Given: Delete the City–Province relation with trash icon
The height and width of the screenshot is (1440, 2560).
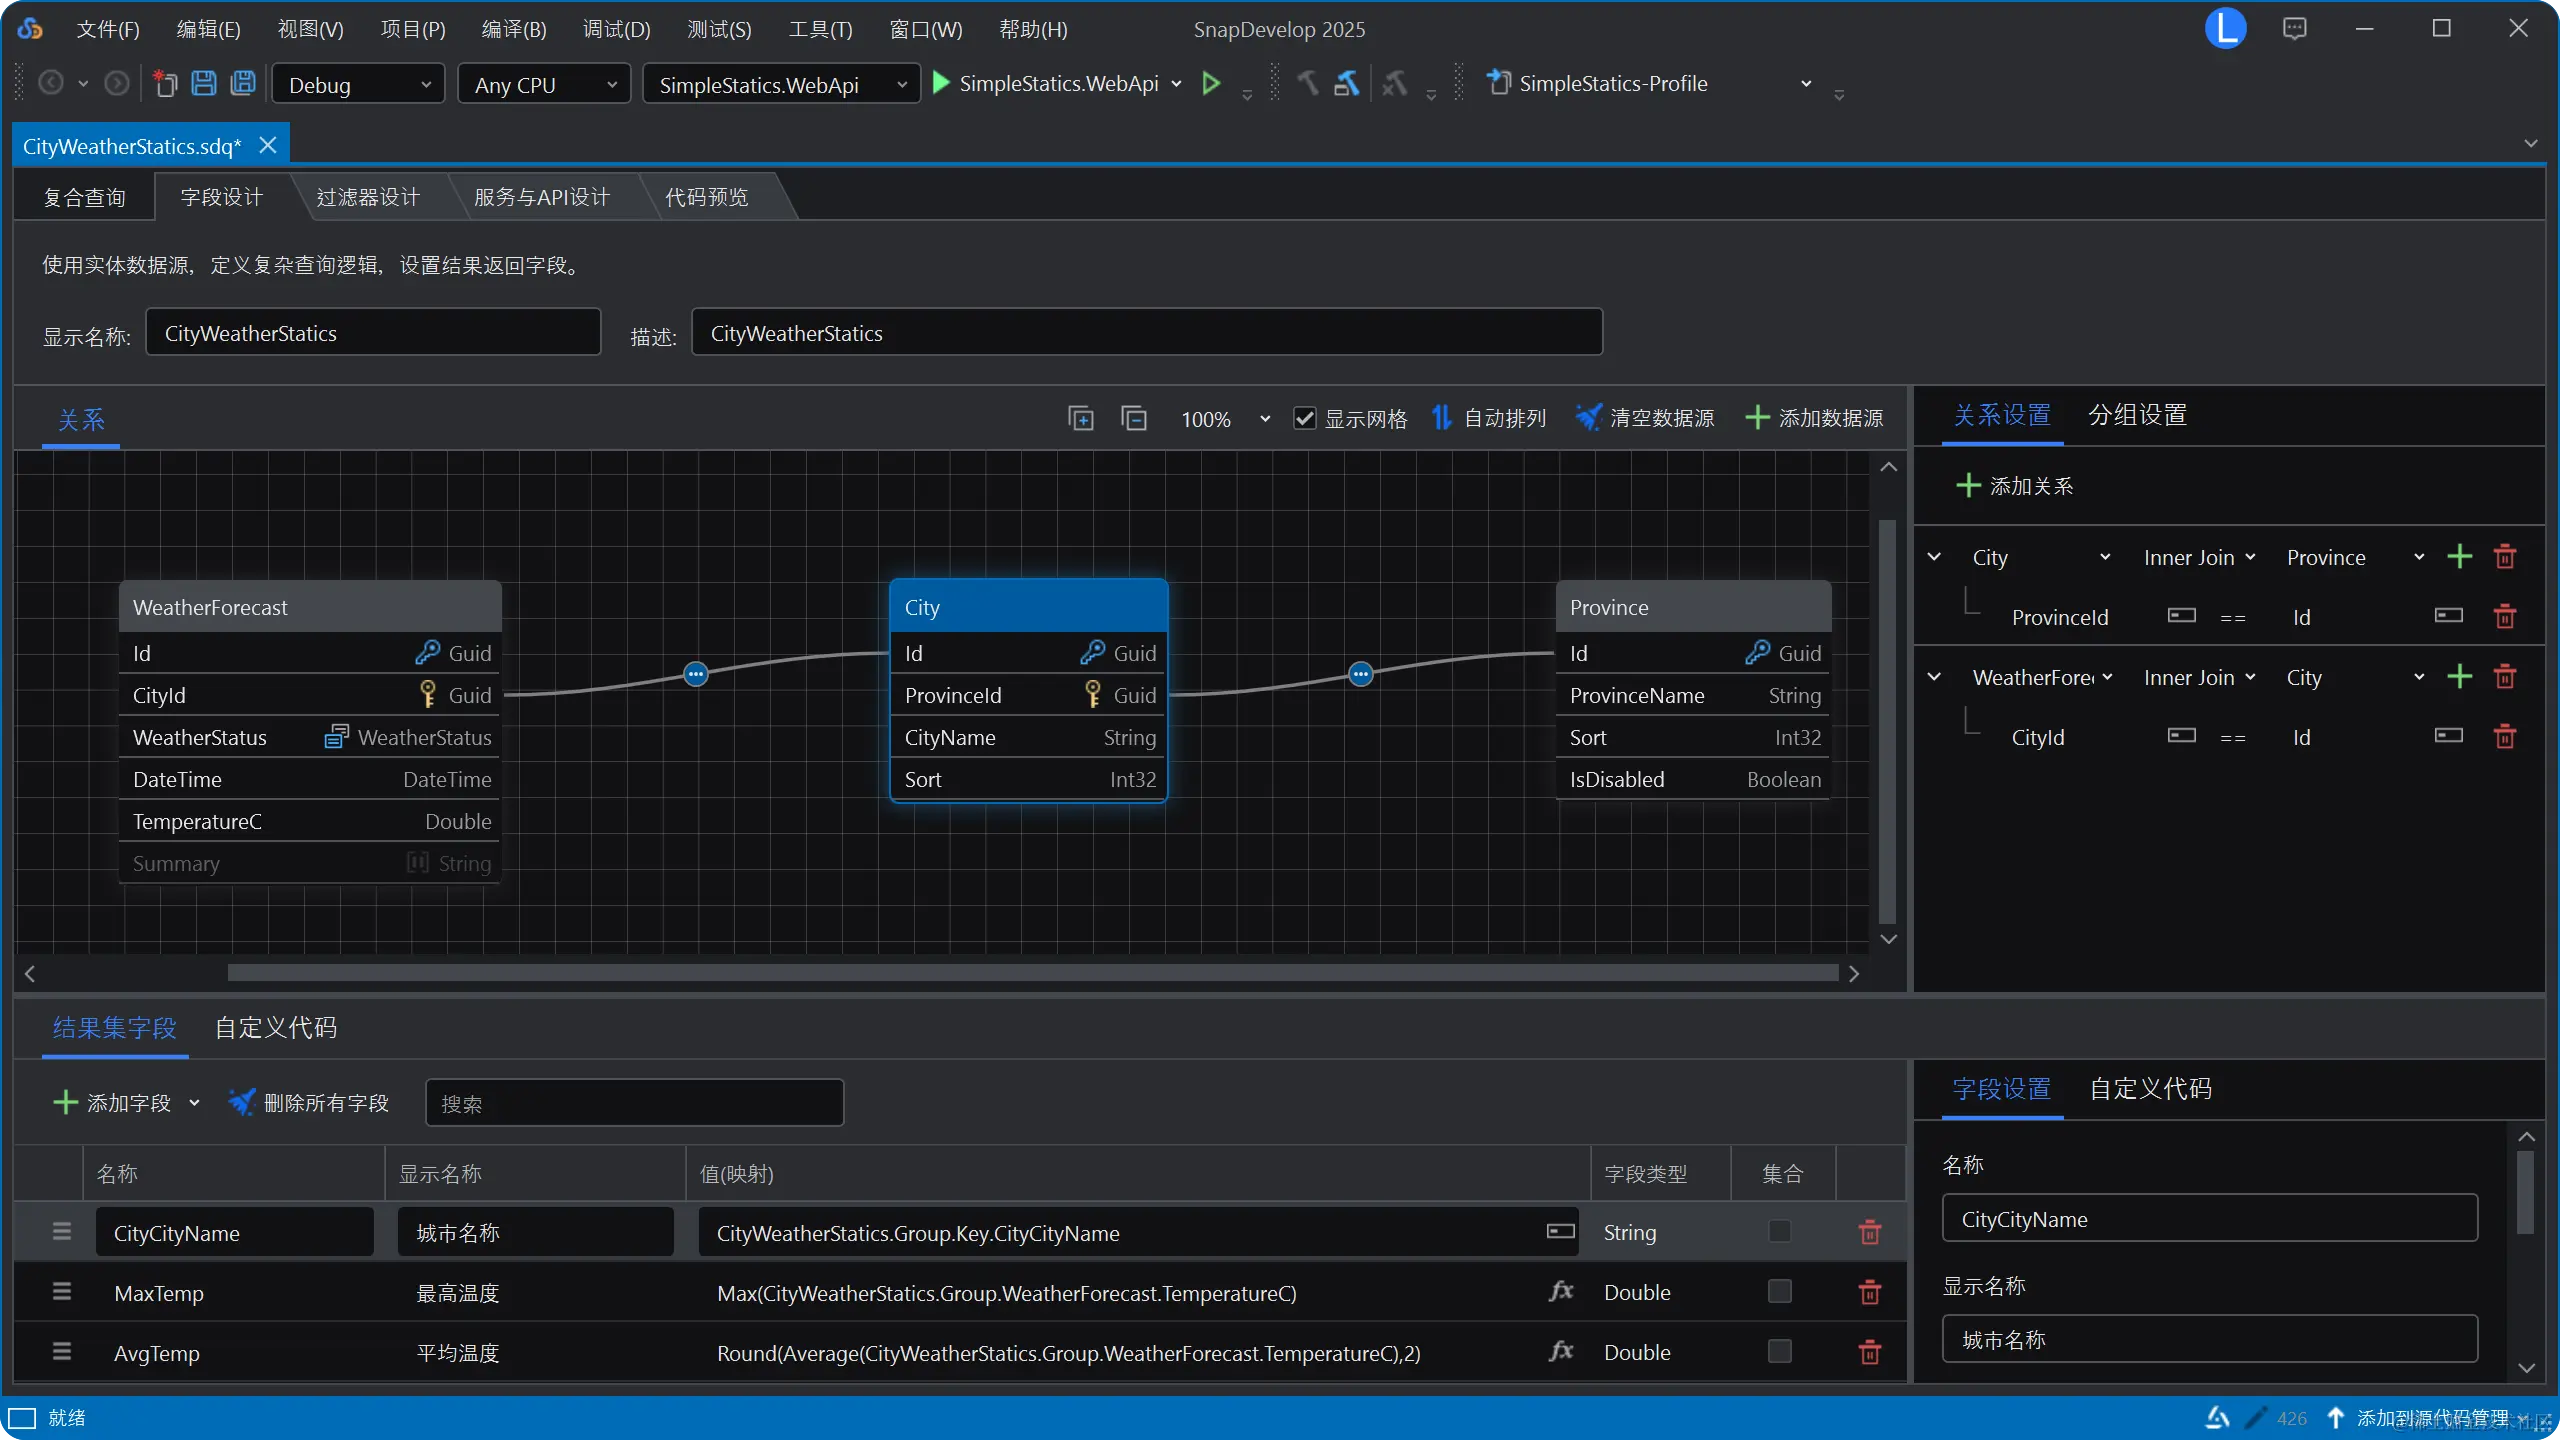Looking at the screenshot, I should (2504, 557).
